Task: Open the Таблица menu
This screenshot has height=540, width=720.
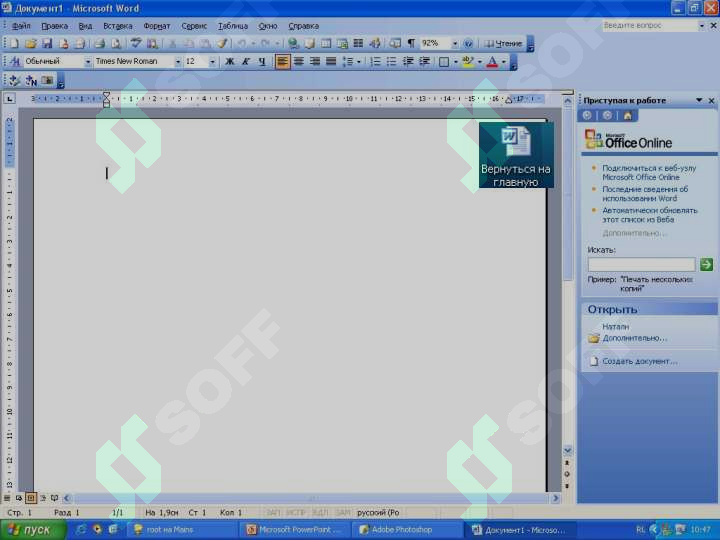Action: point(233,26)
